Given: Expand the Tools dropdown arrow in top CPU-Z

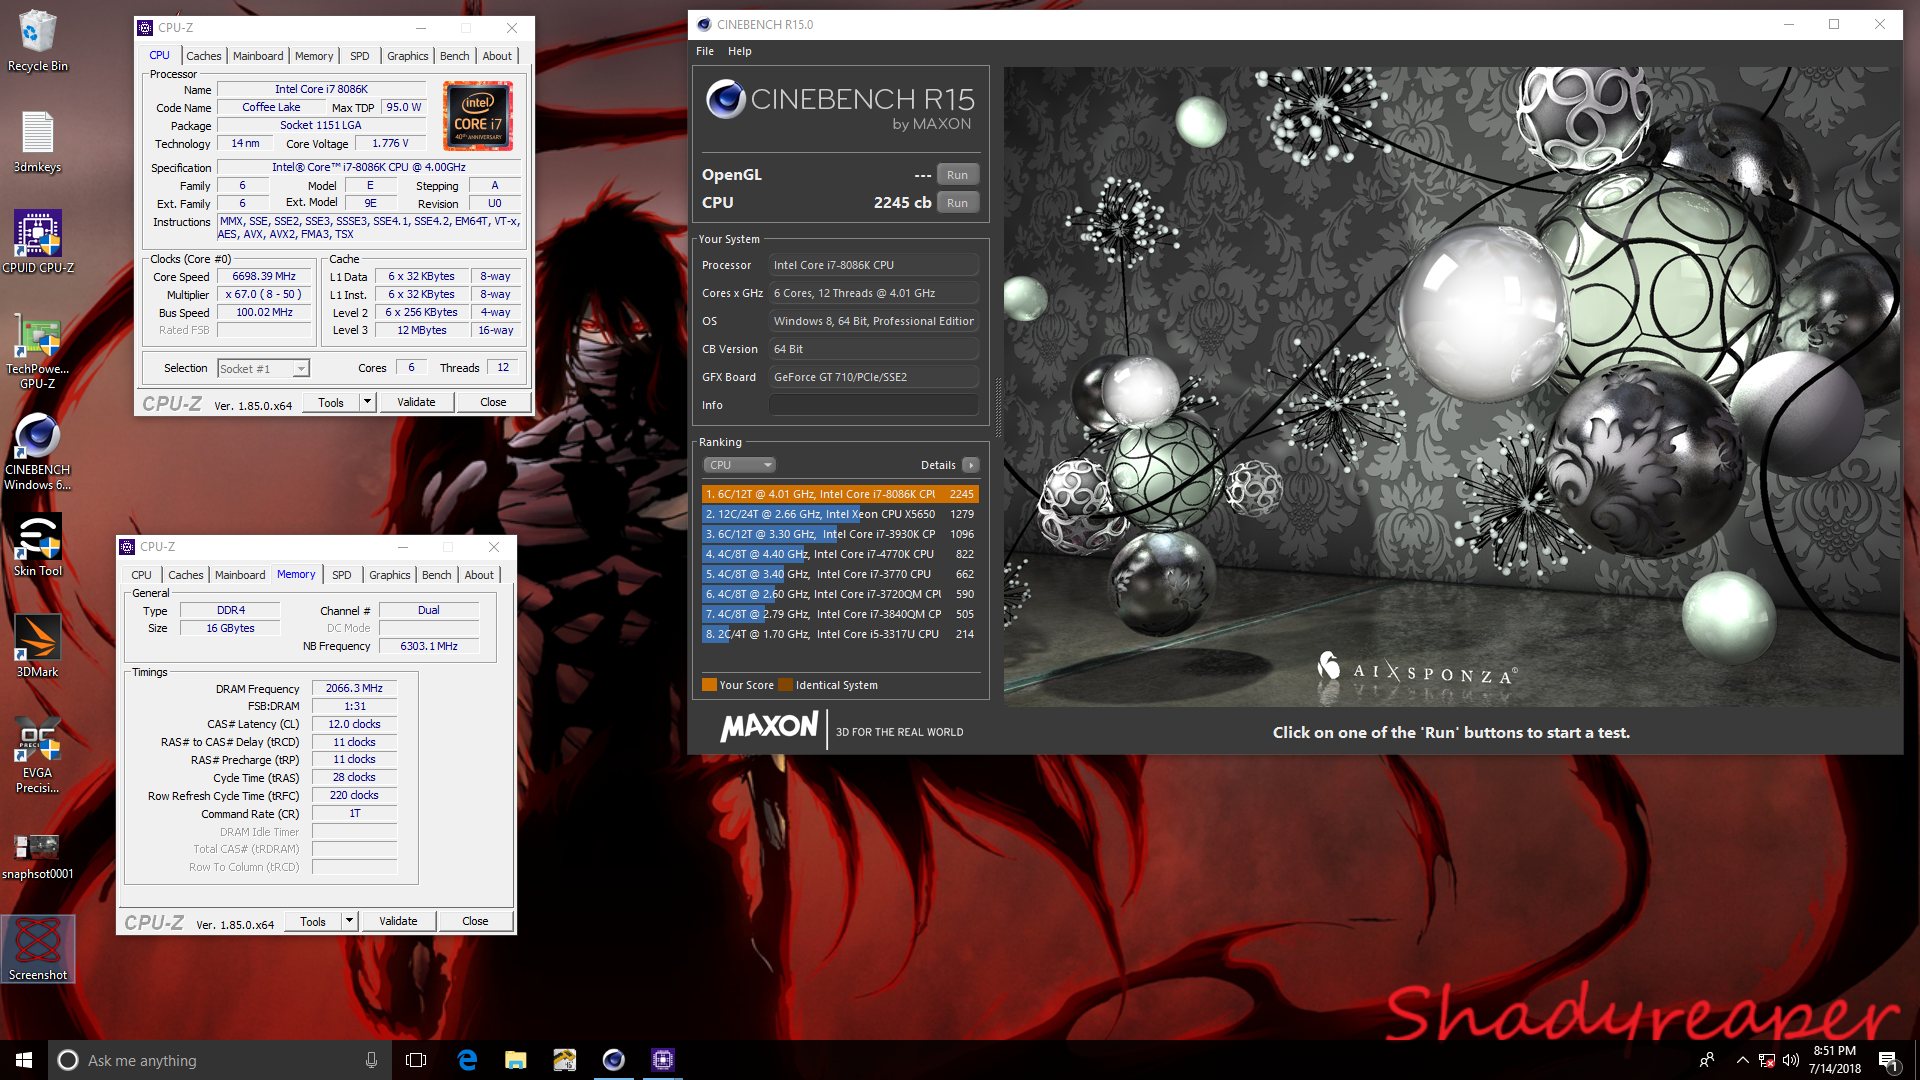Looking at the screenshot, I should 367,402.
